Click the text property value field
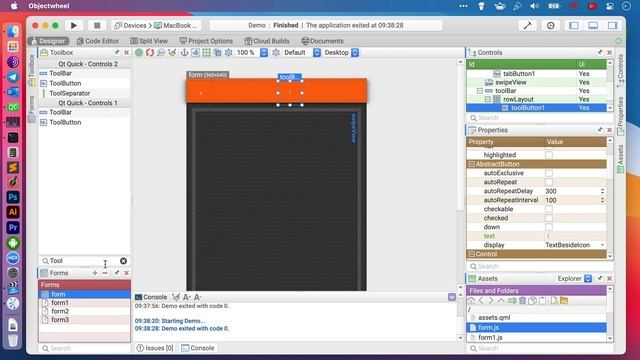The height and width of the screenshot is (360, 640). point(575,236)
